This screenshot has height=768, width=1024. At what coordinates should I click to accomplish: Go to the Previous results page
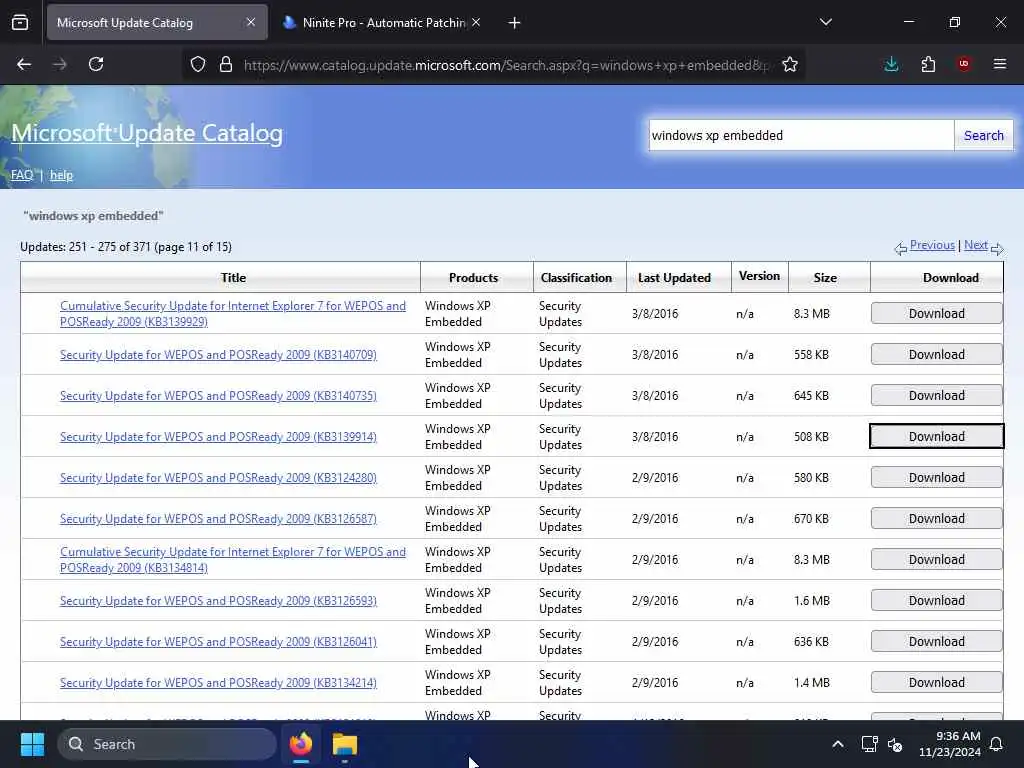[x=932, y=245]
